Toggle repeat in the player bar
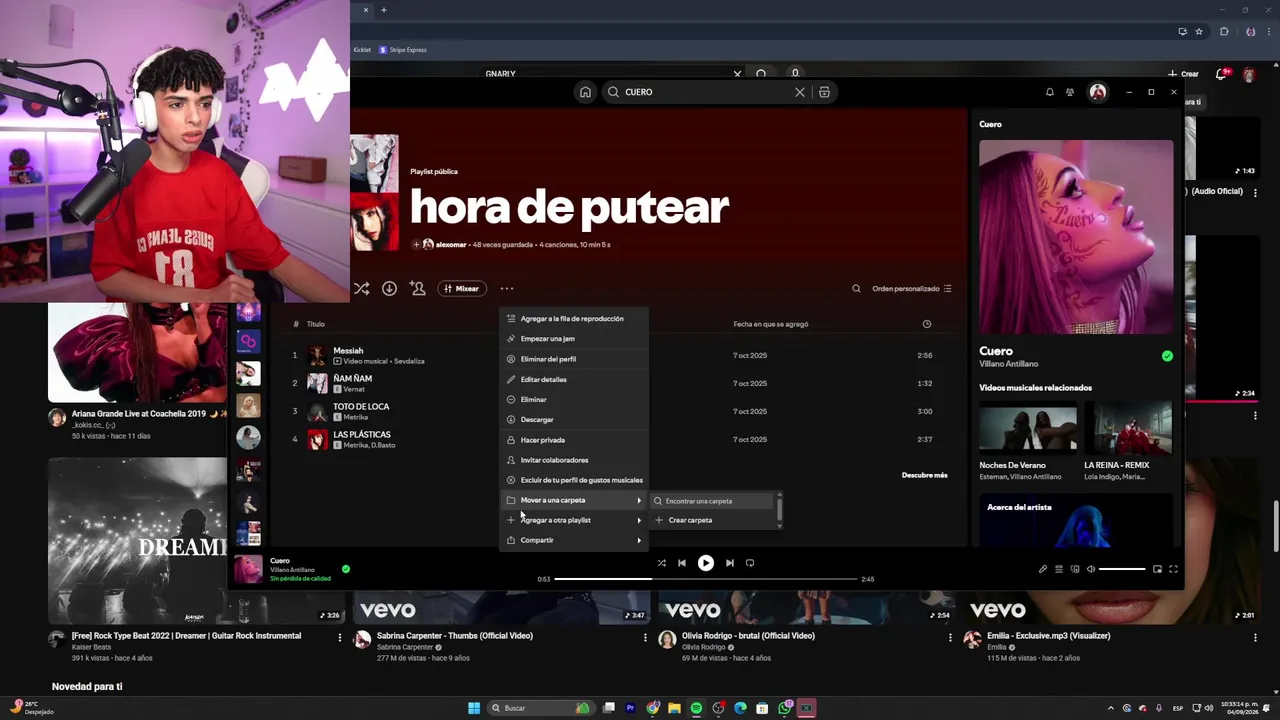The height and width of the screenshot is (720, 1280). click(750, 563)
